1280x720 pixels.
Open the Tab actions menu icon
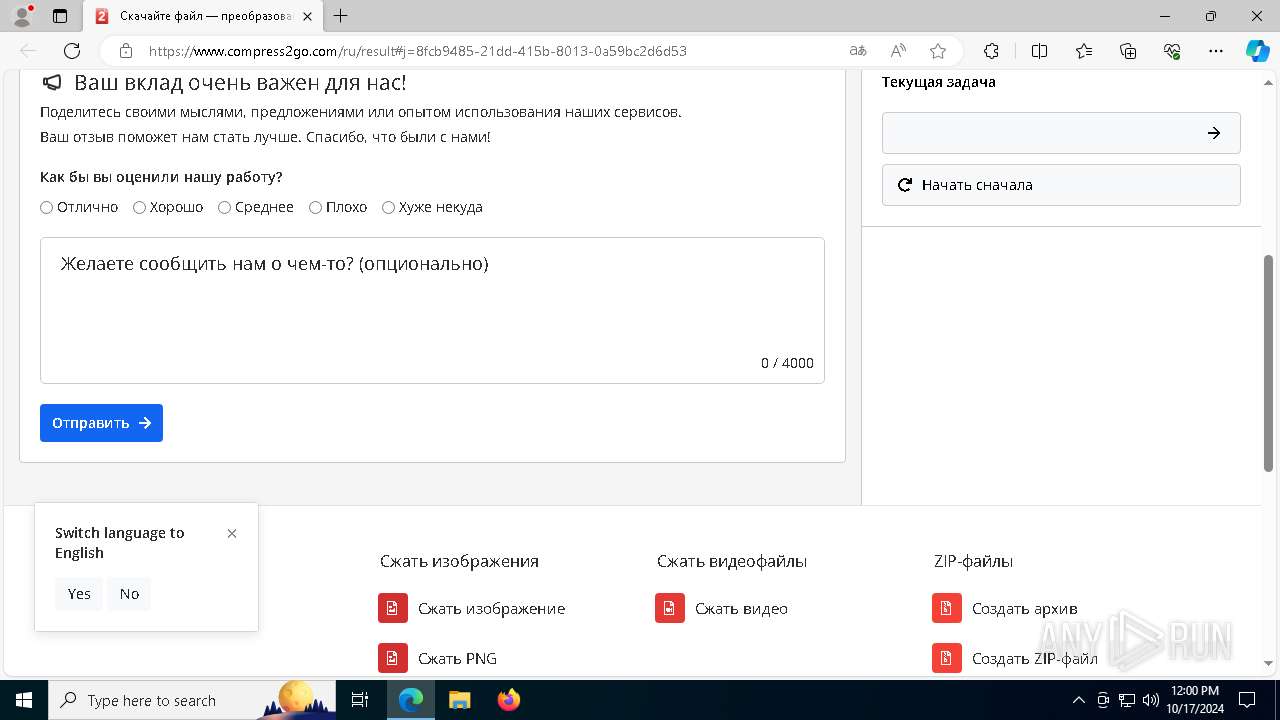[x=60, y=16]
